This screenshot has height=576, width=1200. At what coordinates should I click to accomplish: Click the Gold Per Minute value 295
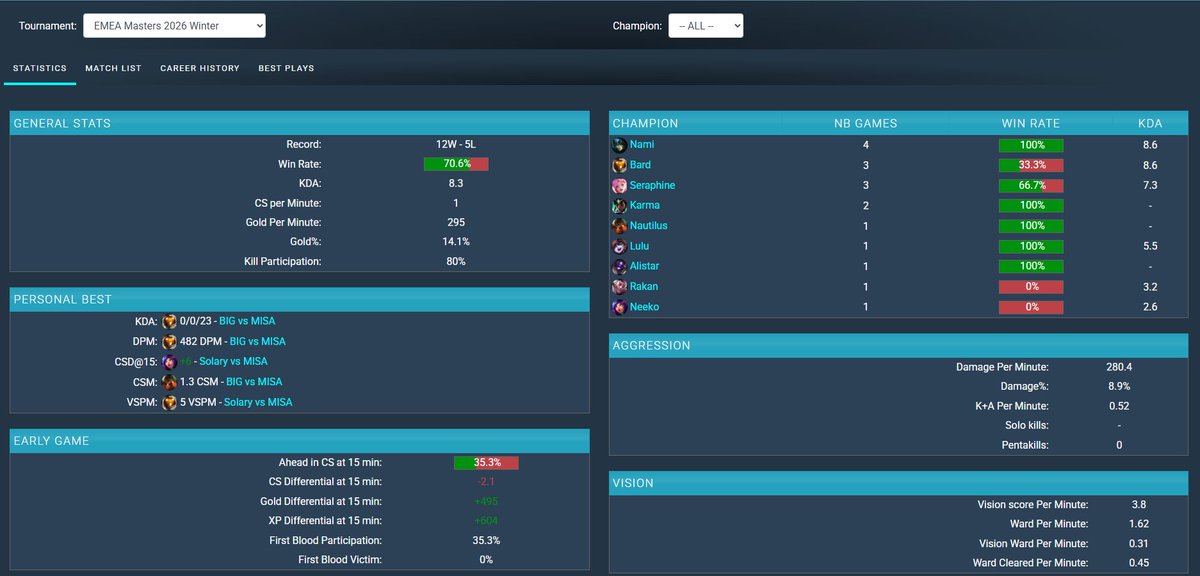click(x=456, y=222)
